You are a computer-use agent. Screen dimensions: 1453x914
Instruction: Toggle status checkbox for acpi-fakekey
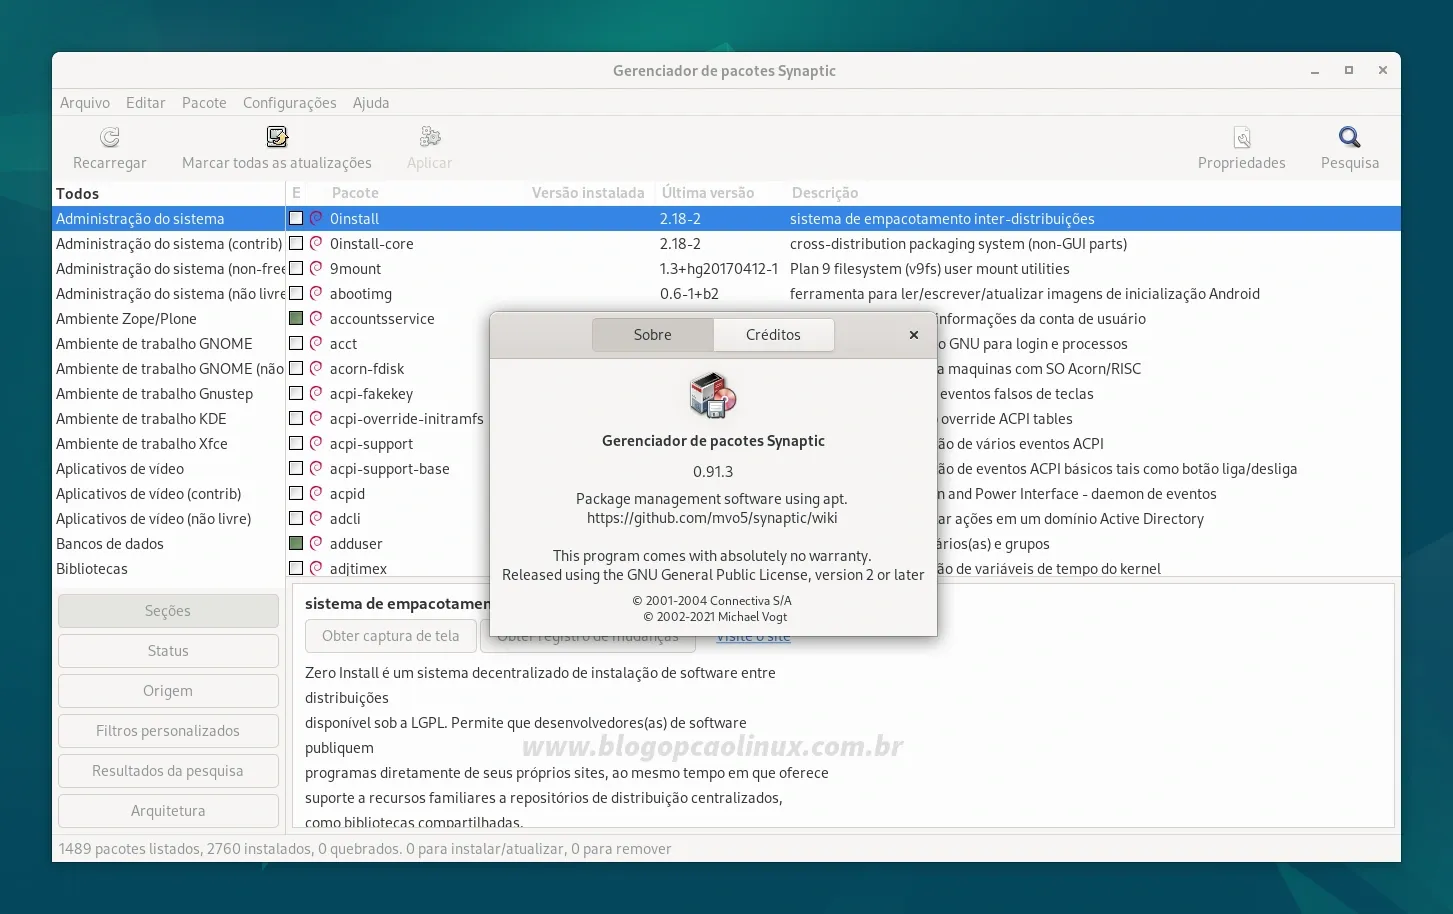pyautogui.click(x=296, y=393)
